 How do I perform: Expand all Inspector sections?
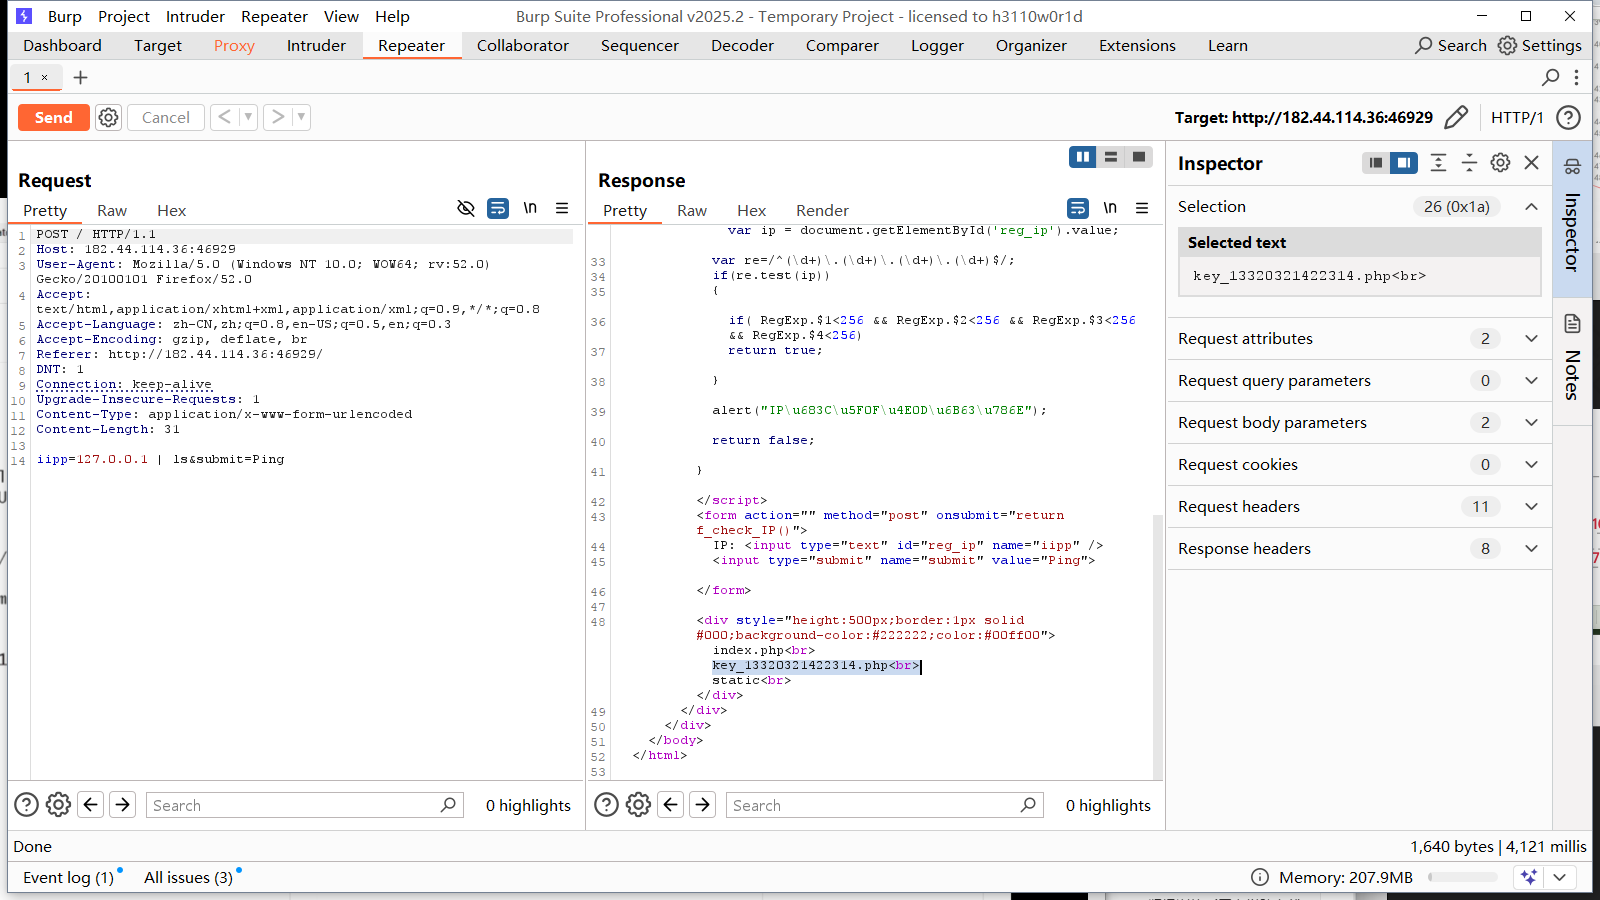tap(1438, 162)
